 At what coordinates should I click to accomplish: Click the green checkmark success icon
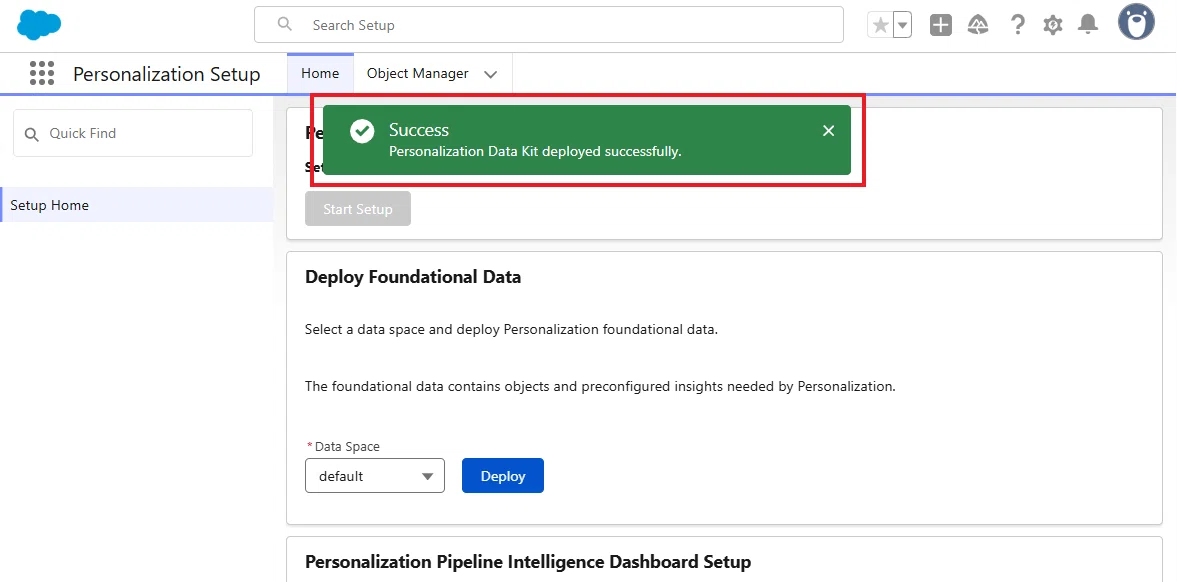pyautogui.click(x=362, y=131)
